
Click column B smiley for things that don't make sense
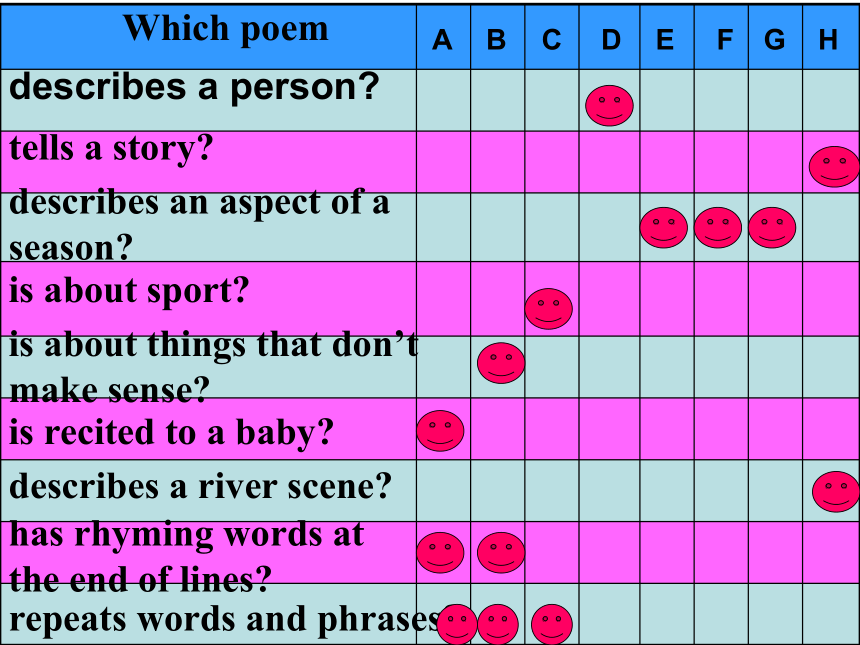click(x=501, y=363)
